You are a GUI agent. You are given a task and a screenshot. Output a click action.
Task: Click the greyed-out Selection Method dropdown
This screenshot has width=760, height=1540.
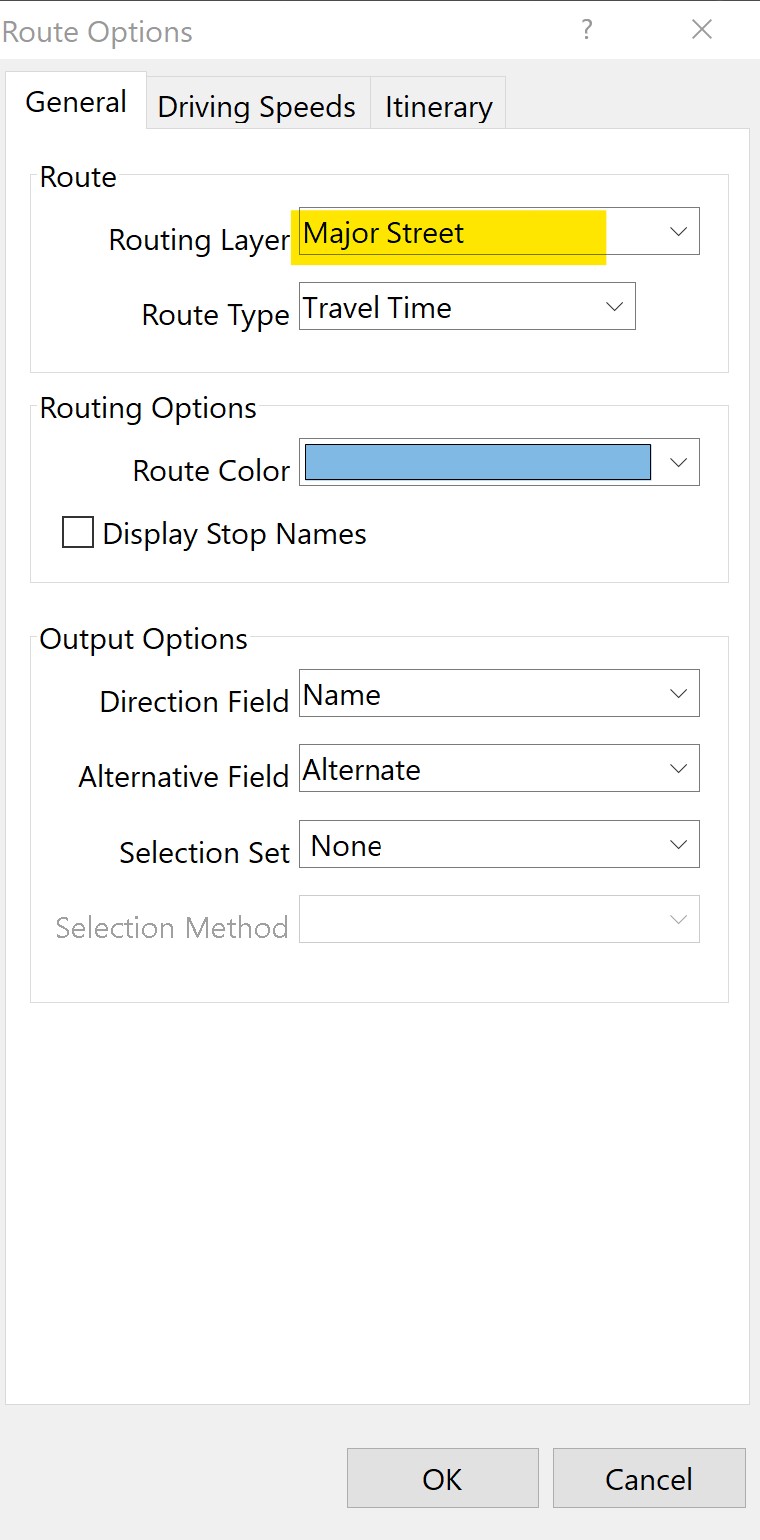(498, 920)
